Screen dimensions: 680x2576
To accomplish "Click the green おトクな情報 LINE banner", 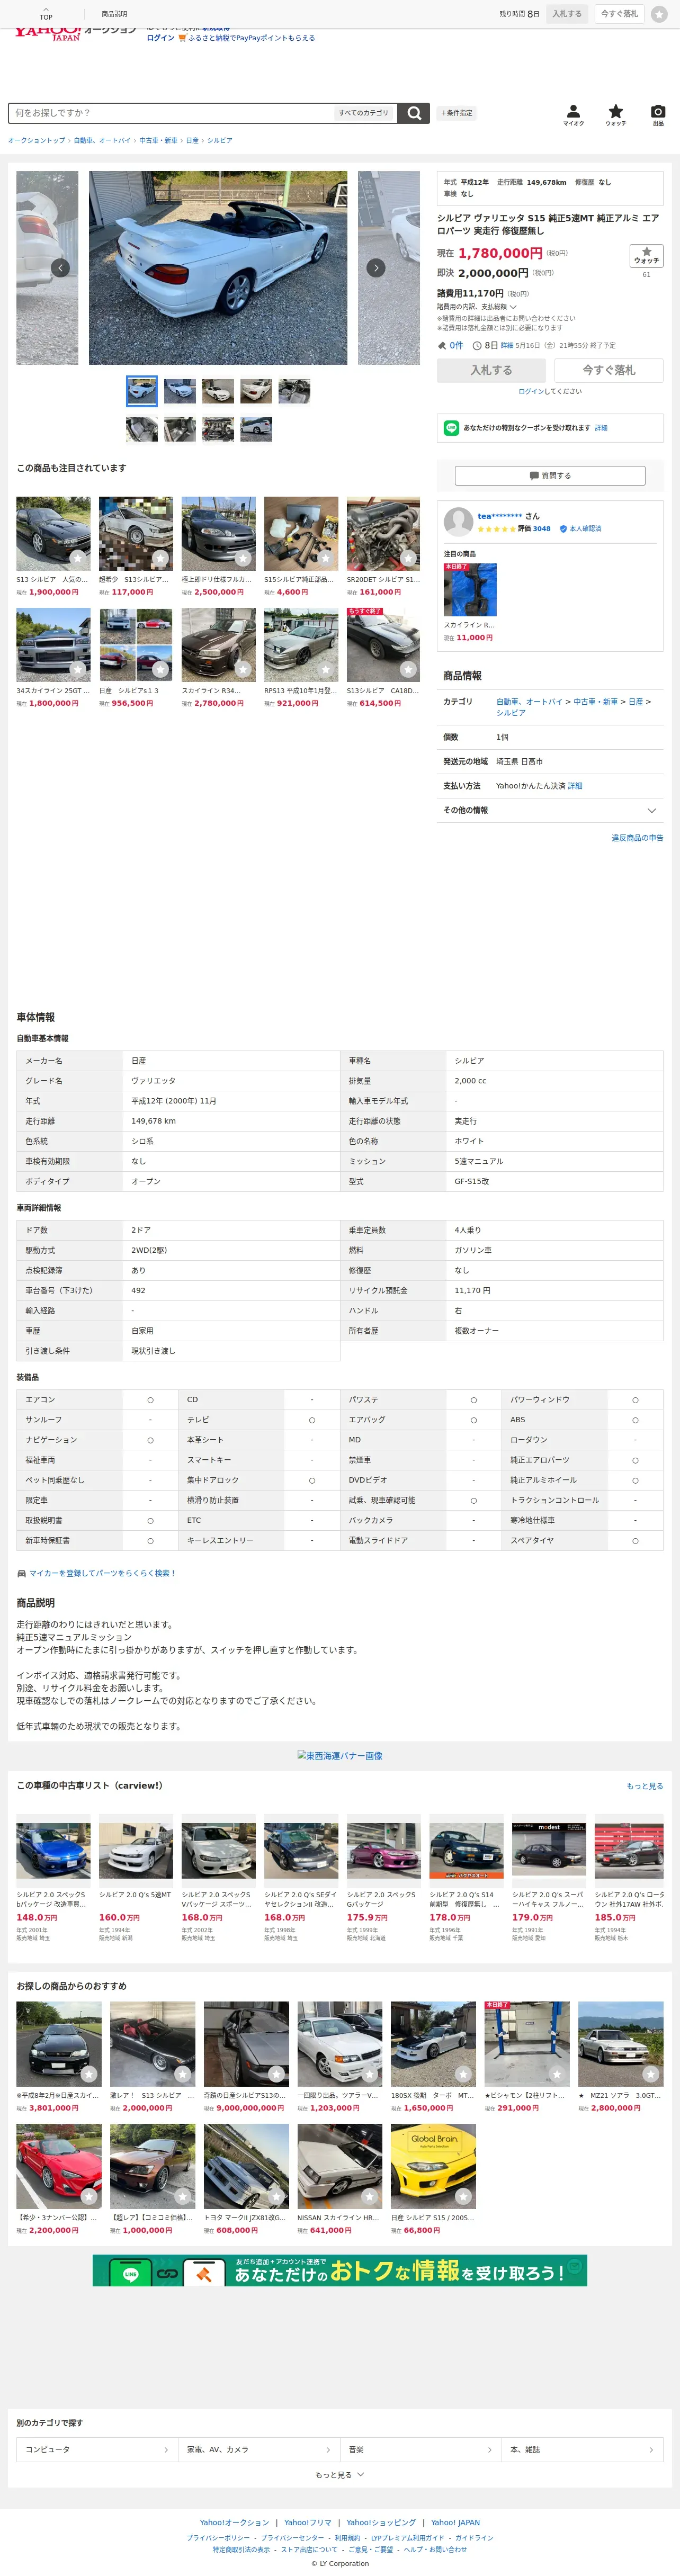I will [x=340, y=2271].
